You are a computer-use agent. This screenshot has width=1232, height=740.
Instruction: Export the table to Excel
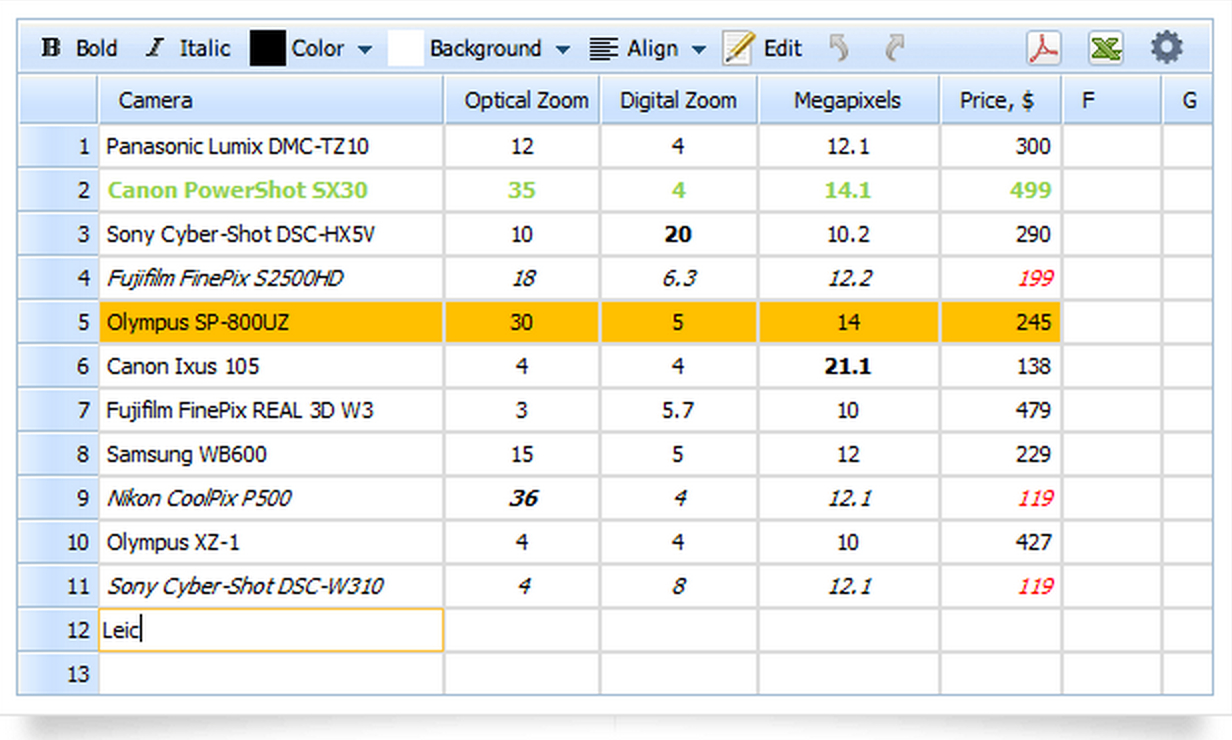pos(1106,48)
